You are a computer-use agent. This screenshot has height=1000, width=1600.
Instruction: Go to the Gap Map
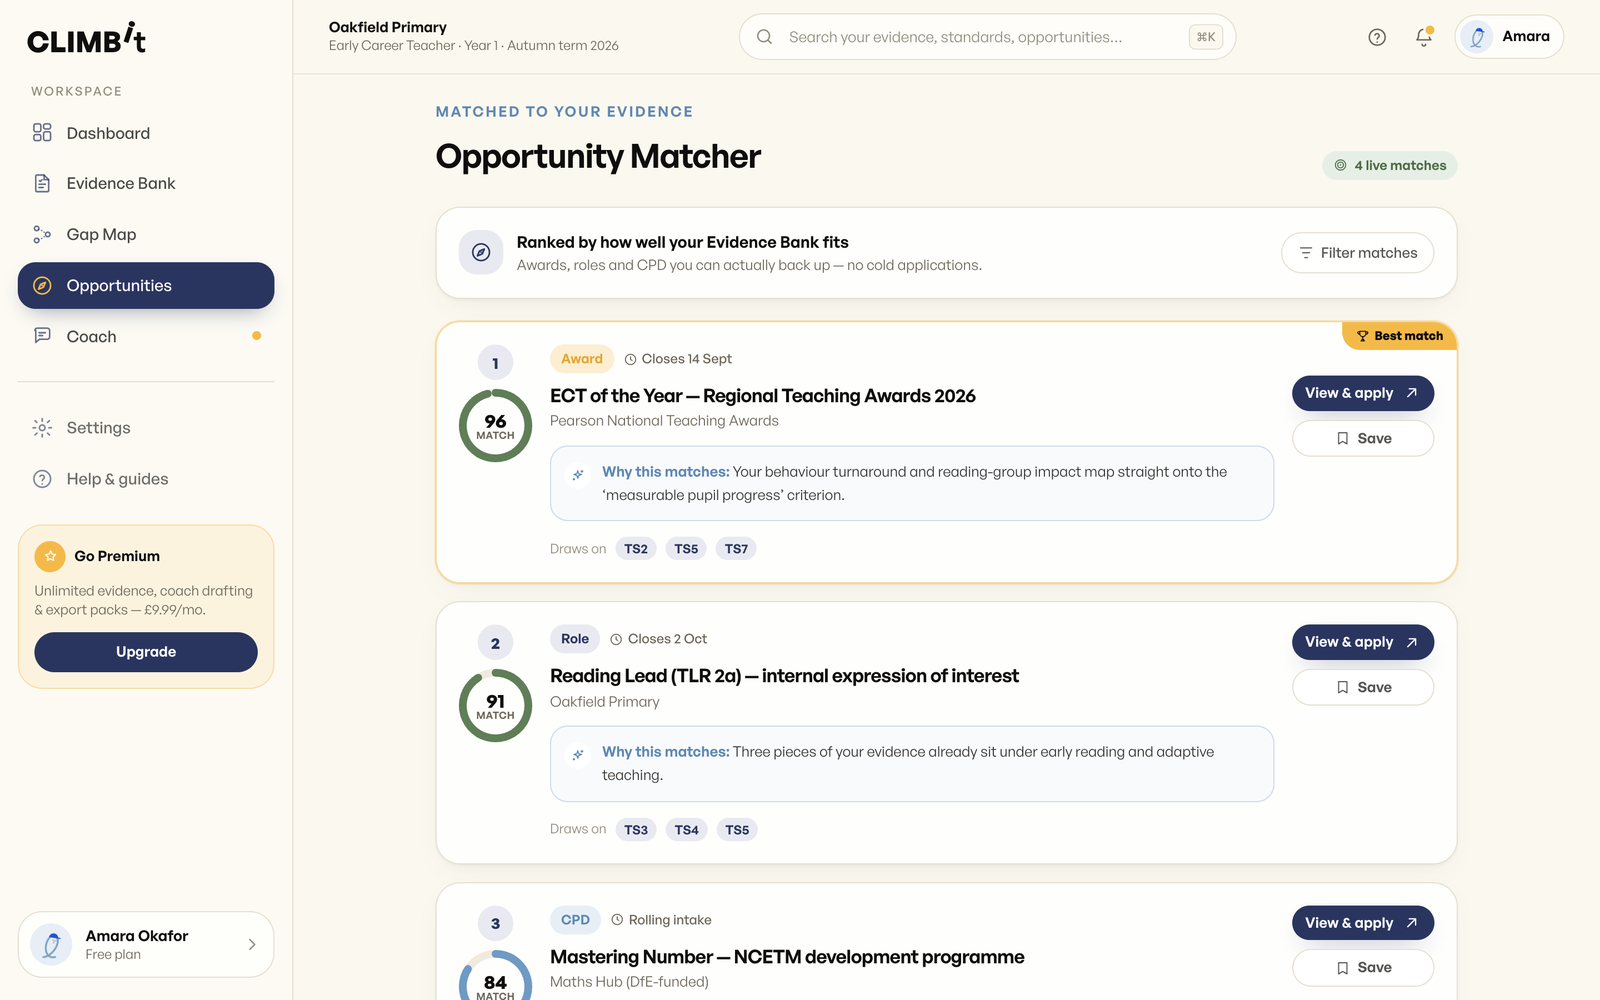point(146,234)
